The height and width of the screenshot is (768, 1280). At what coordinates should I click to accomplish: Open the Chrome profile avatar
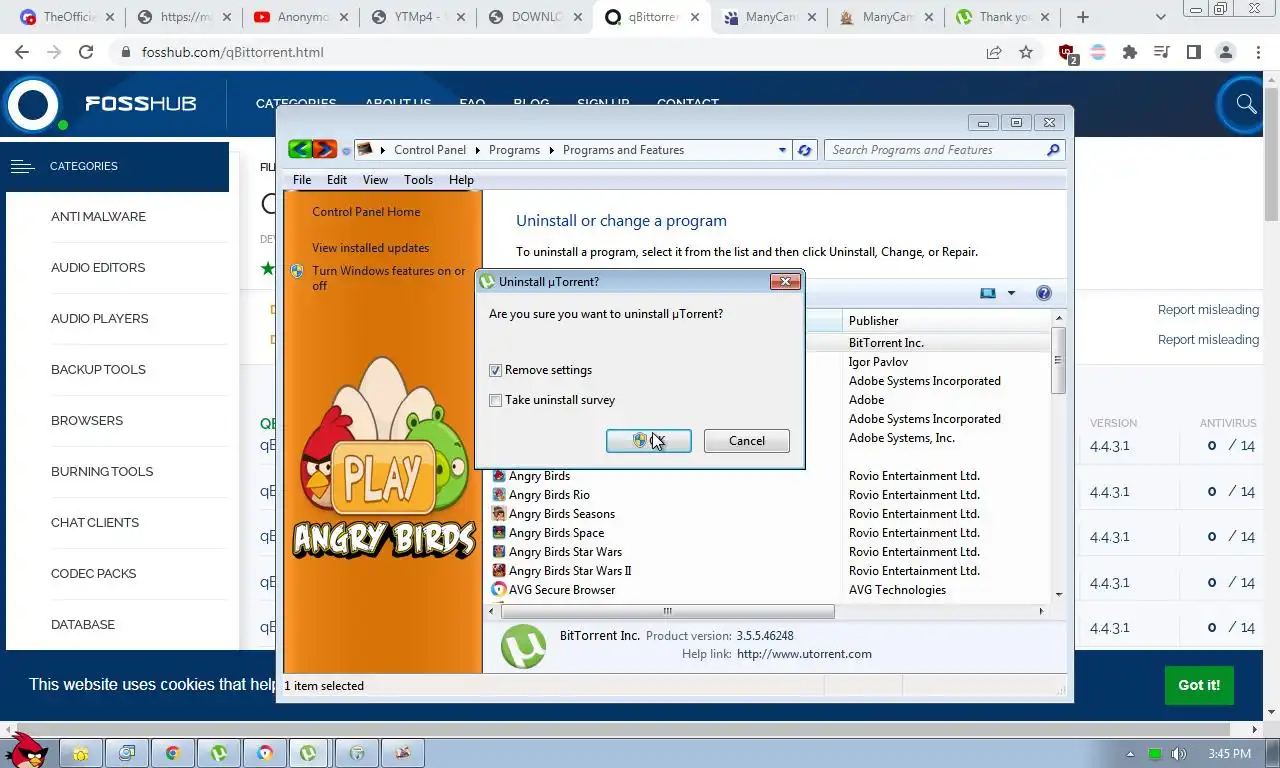[1225, 52]
